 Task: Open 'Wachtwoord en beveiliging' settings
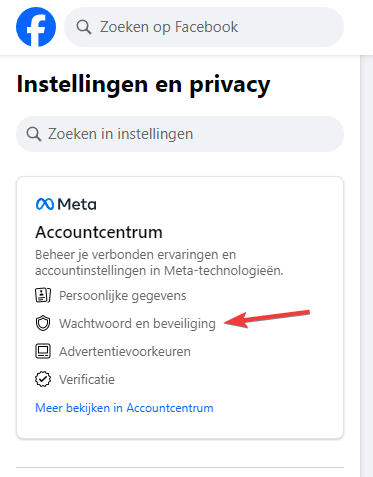point(137,324)
